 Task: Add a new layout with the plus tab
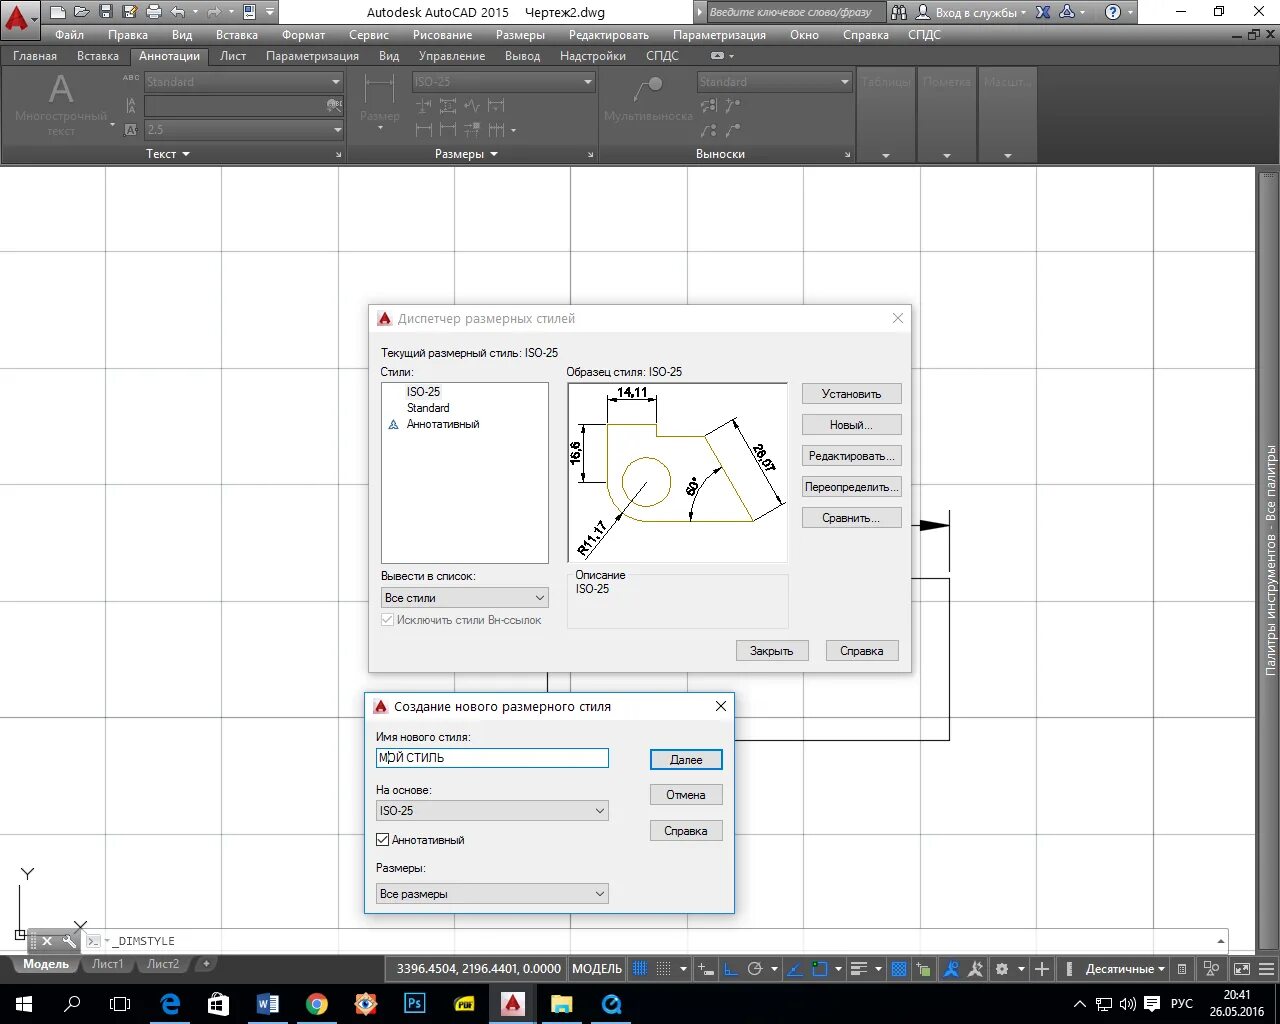(206, 964)
